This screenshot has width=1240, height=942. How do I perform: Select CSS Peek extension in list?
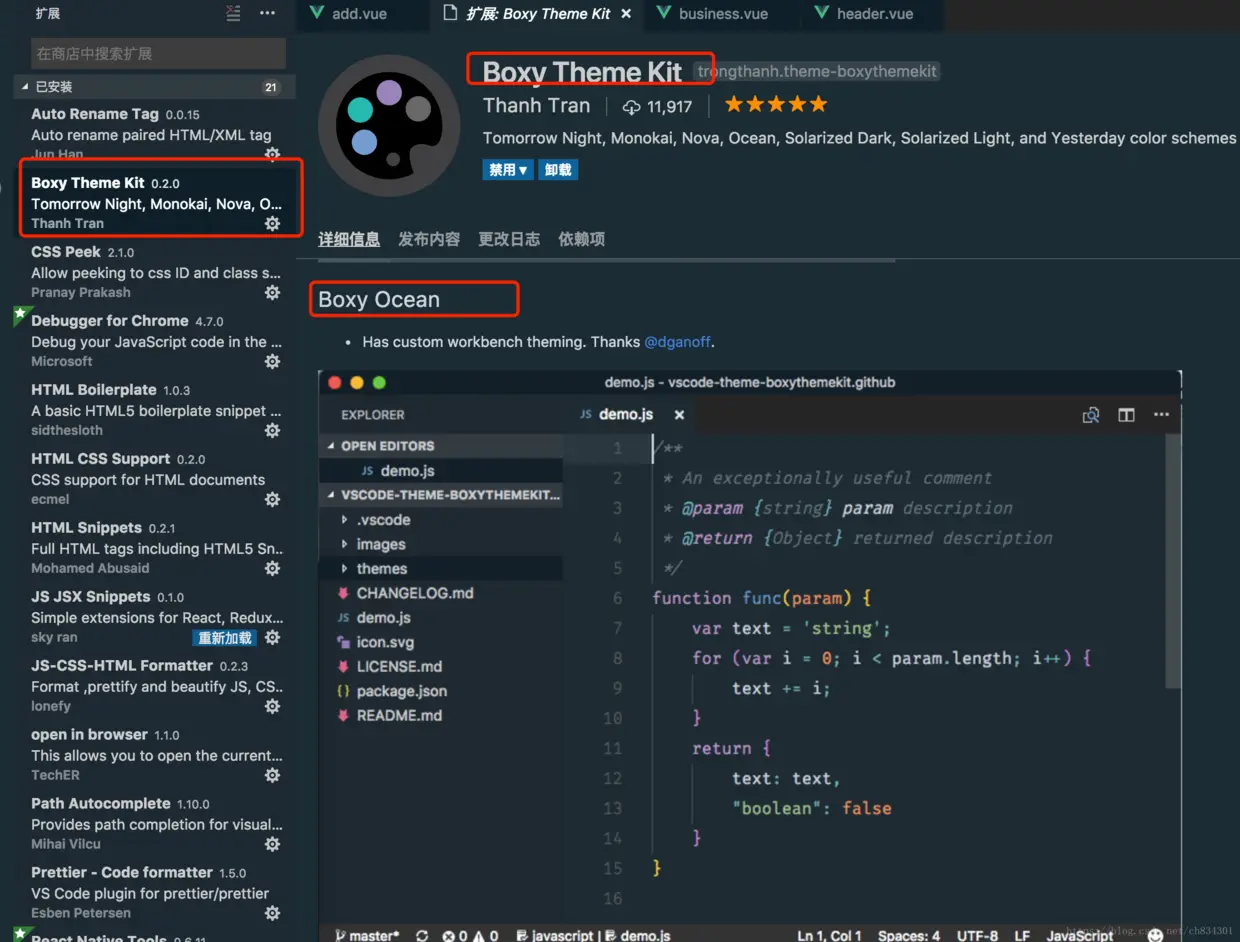coord(155,272)
